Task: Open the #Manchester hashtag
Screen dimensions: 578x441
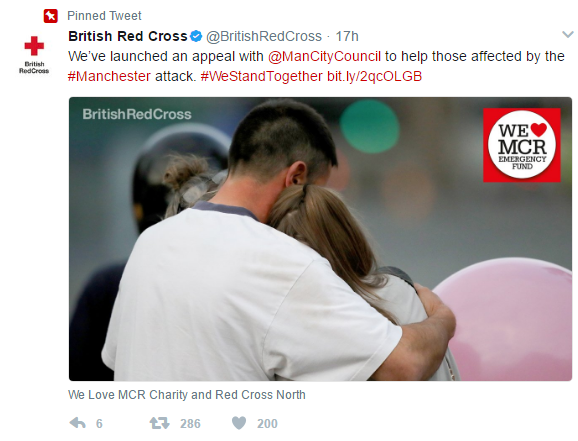Action: [x=109, y=76]
